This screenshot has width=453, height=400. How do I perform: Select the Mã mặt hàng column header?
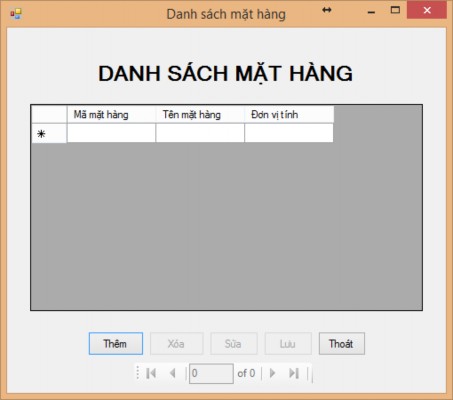pos(111,115)
